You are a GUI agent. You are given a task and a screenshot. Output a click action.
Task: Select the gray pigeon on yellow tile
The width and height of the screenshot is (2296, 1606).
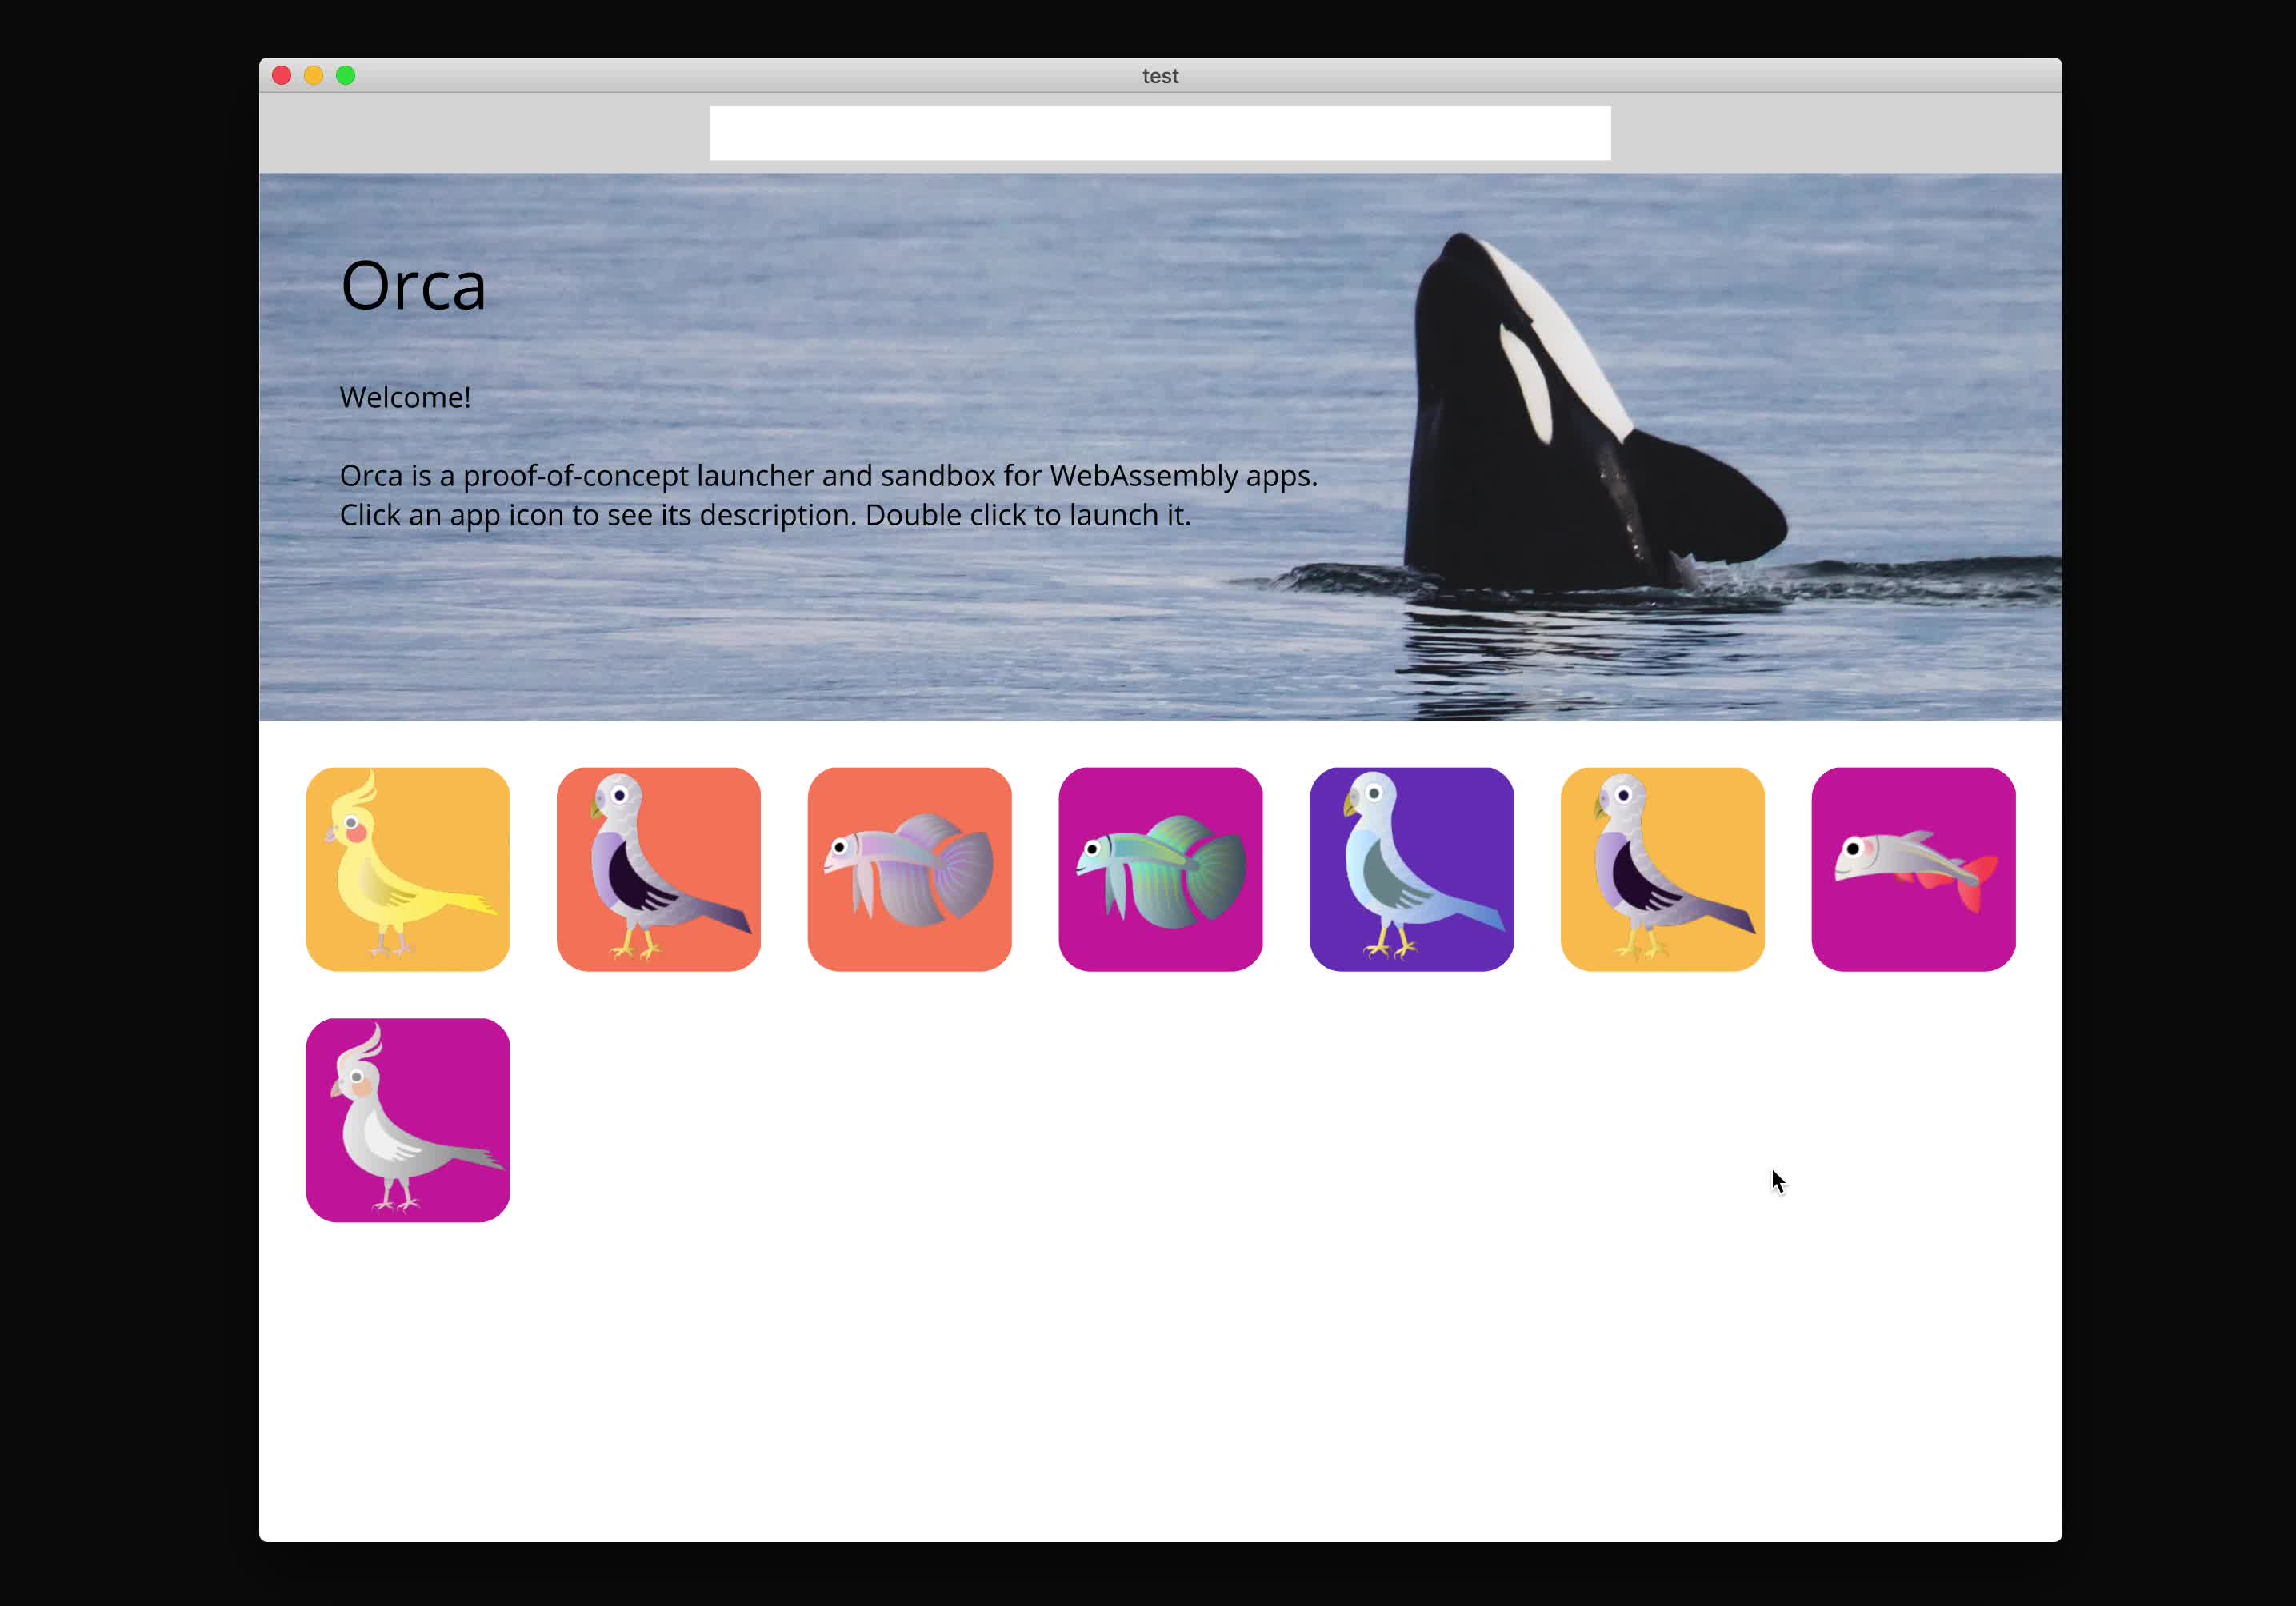click(x=1663, y=868)
